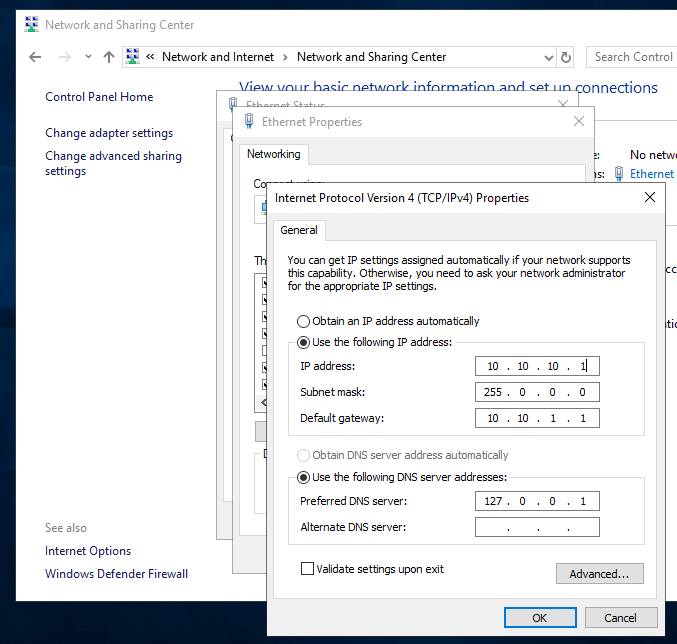Select the General tab in IPv4 Properties

(x=299, y=230)
